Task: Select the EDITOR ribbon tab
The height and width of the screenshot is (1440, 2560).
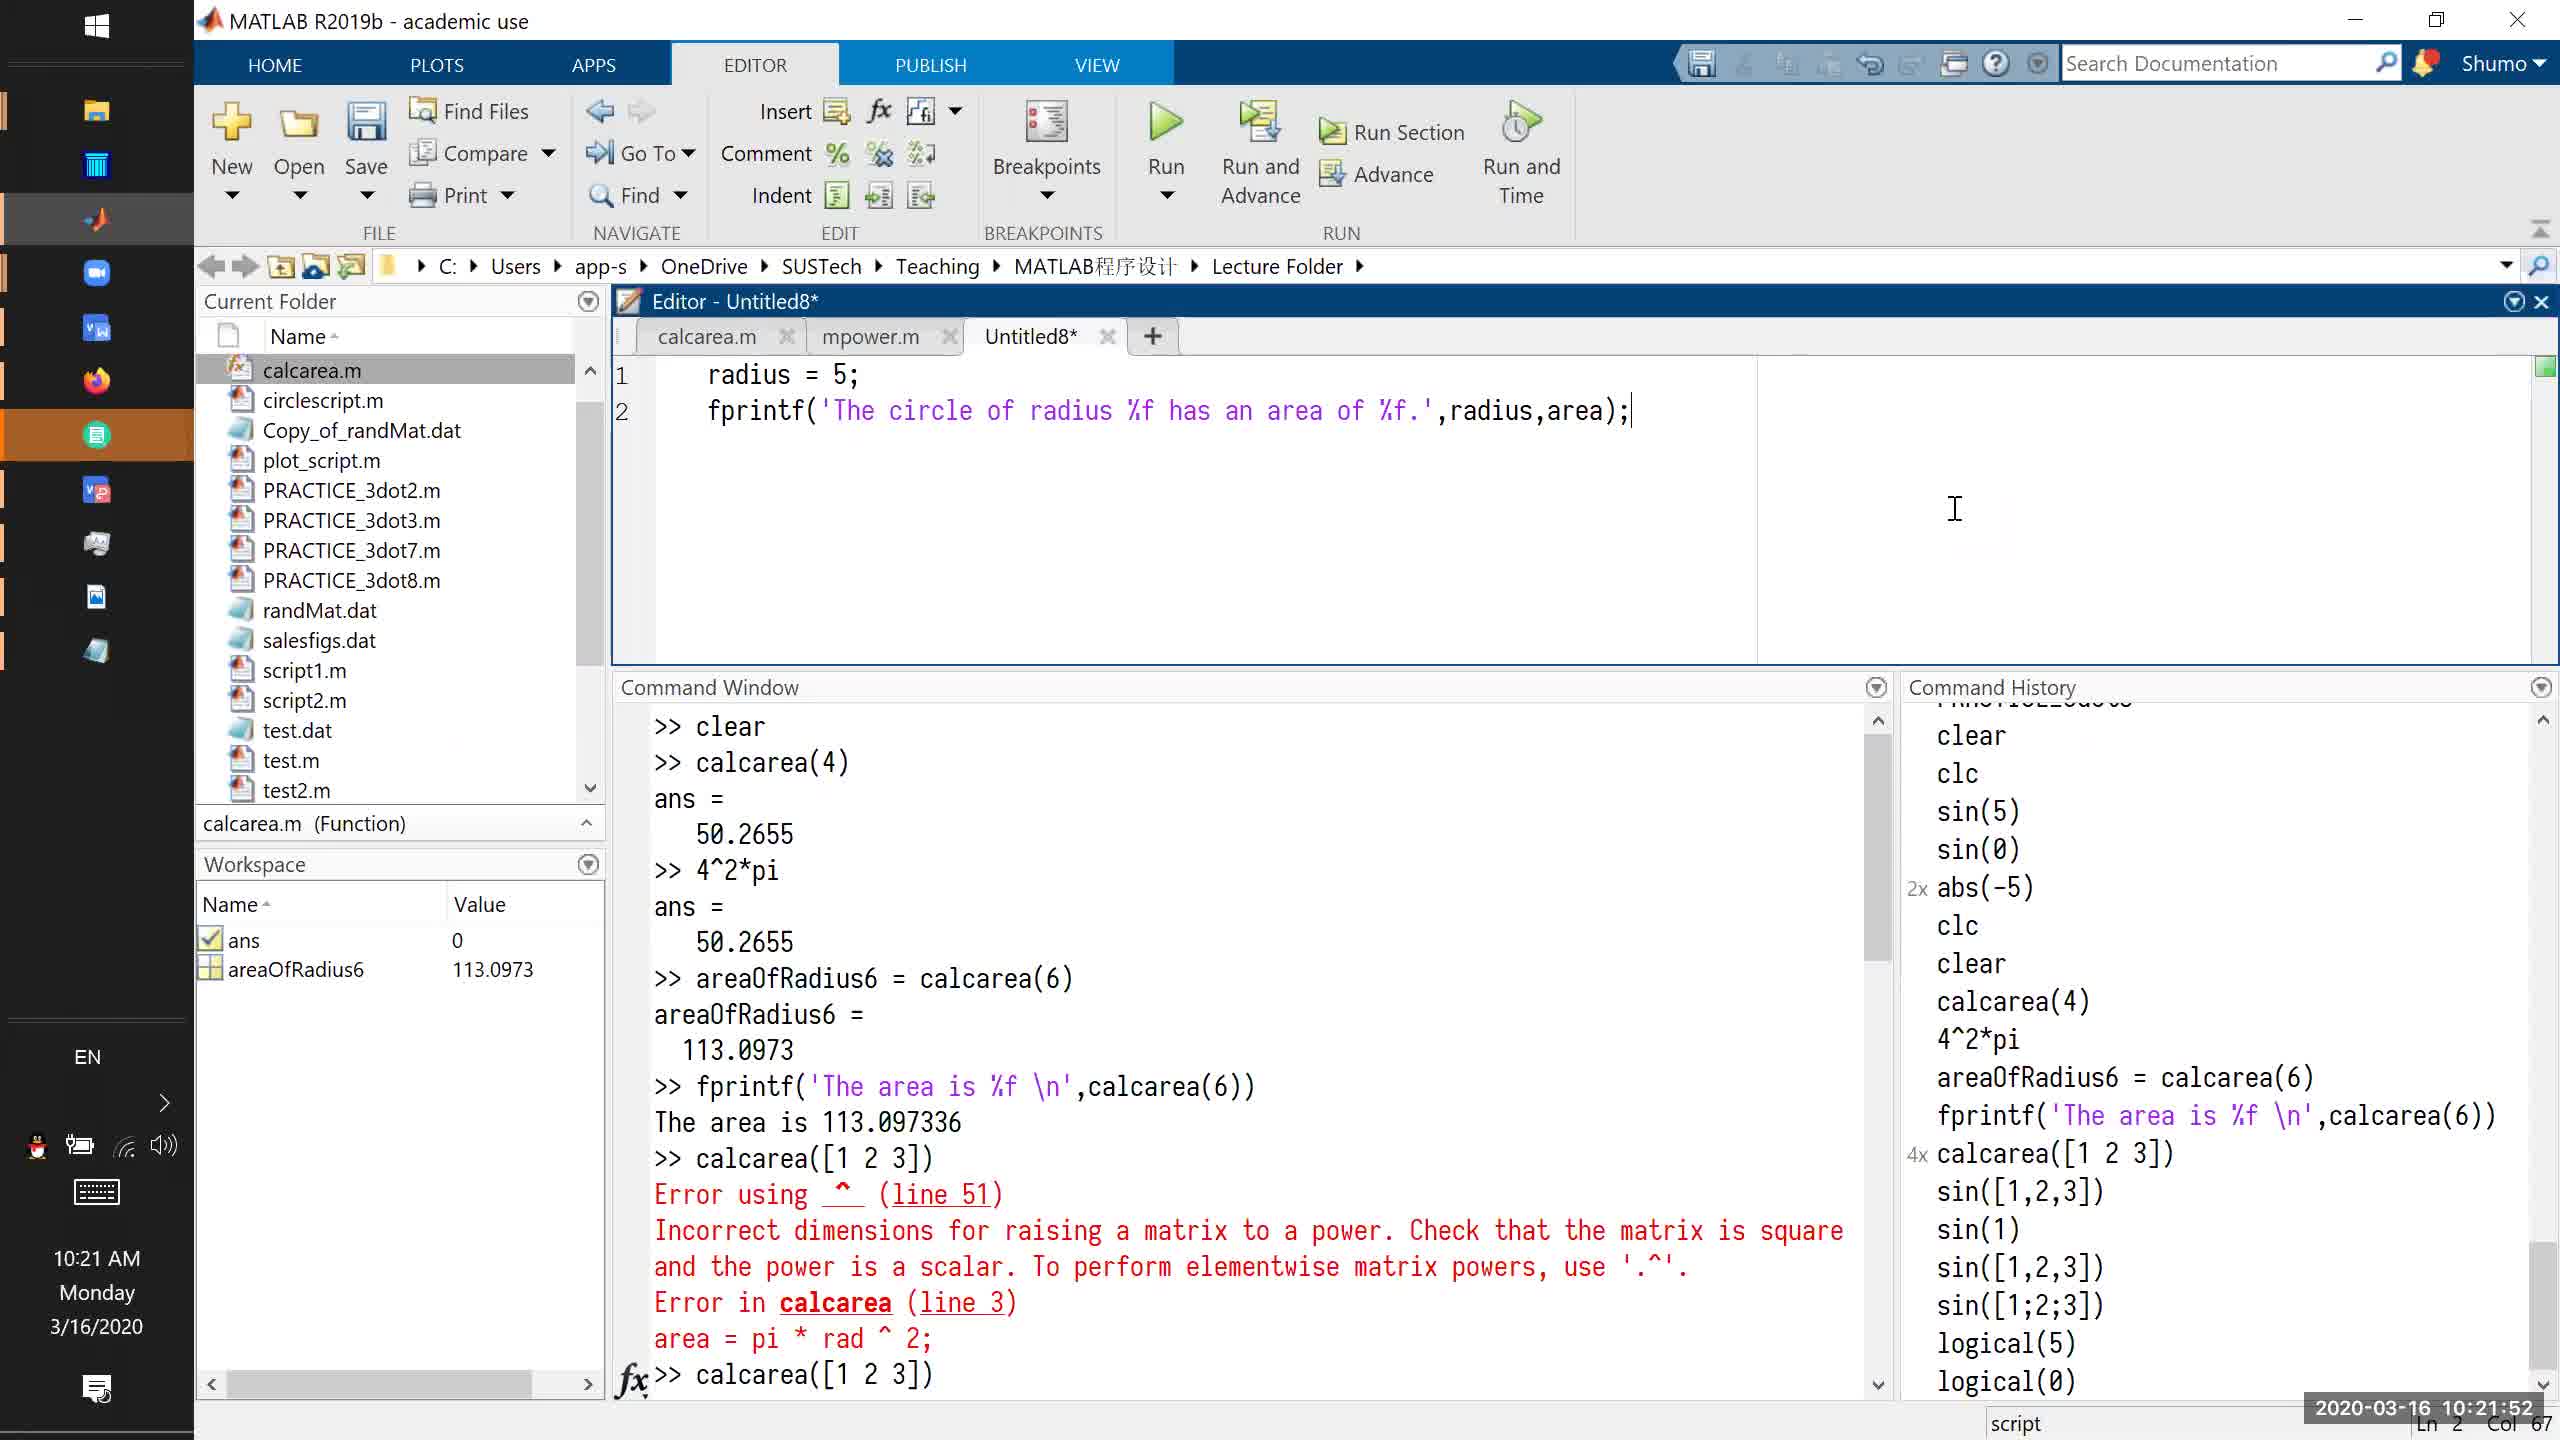Action: (756, 65)
